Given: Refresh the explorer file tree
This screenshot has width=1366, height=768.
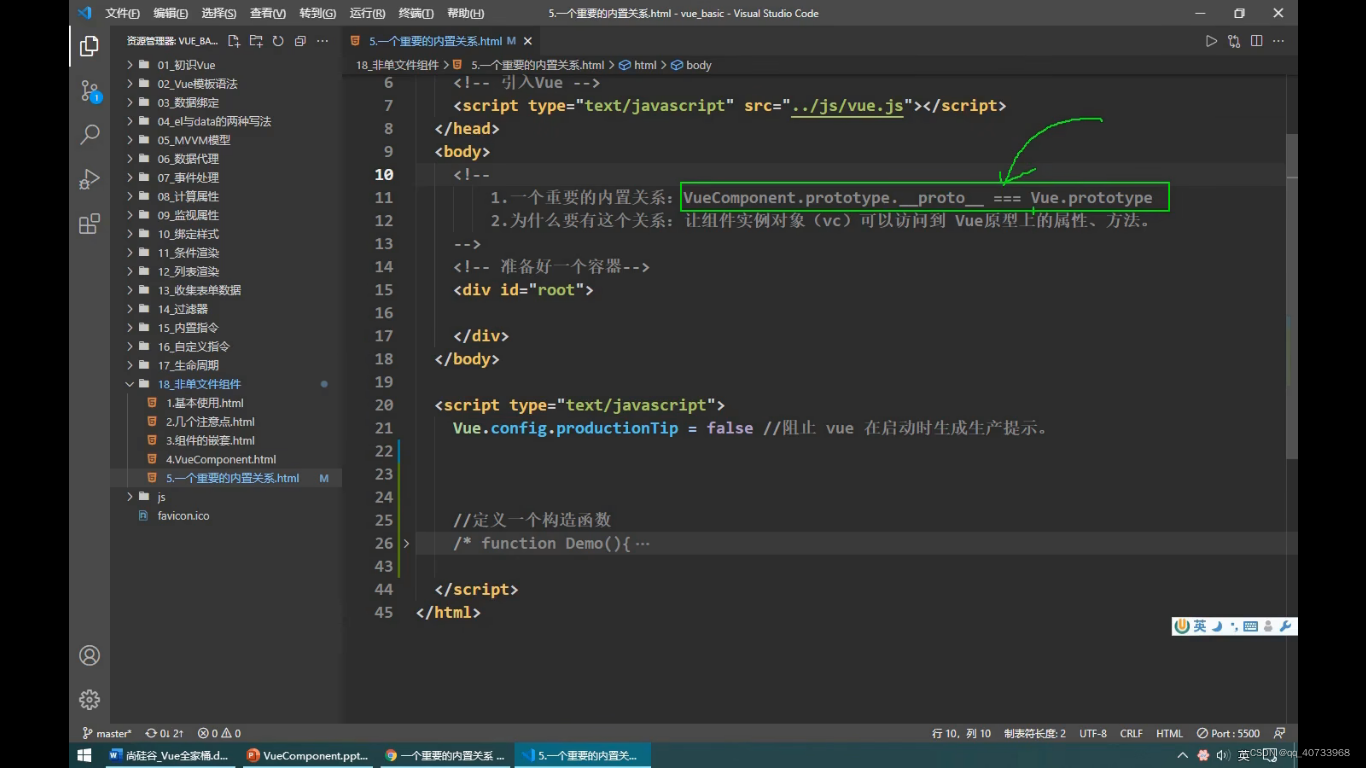Looking at the screenshot, I should pos(278,41).
